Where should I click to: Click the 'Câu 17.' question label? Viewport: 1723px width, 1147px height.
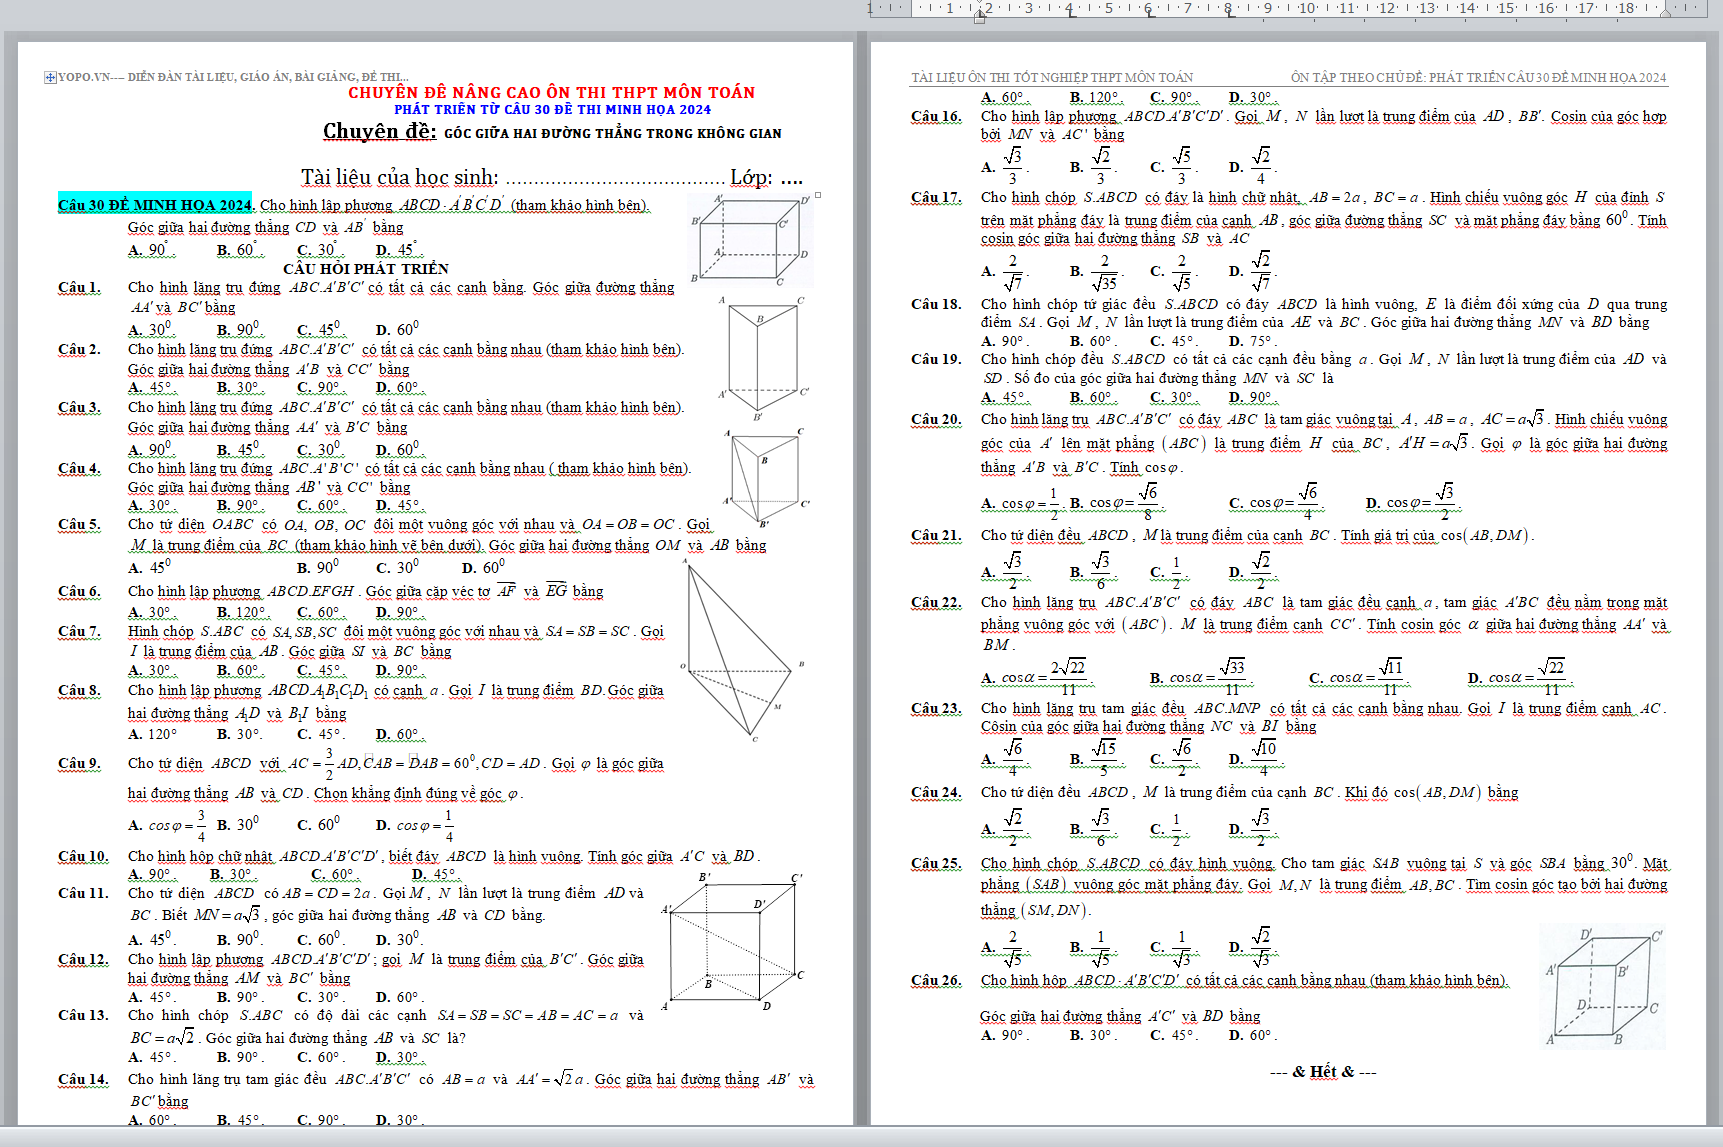tap(936, 198)
